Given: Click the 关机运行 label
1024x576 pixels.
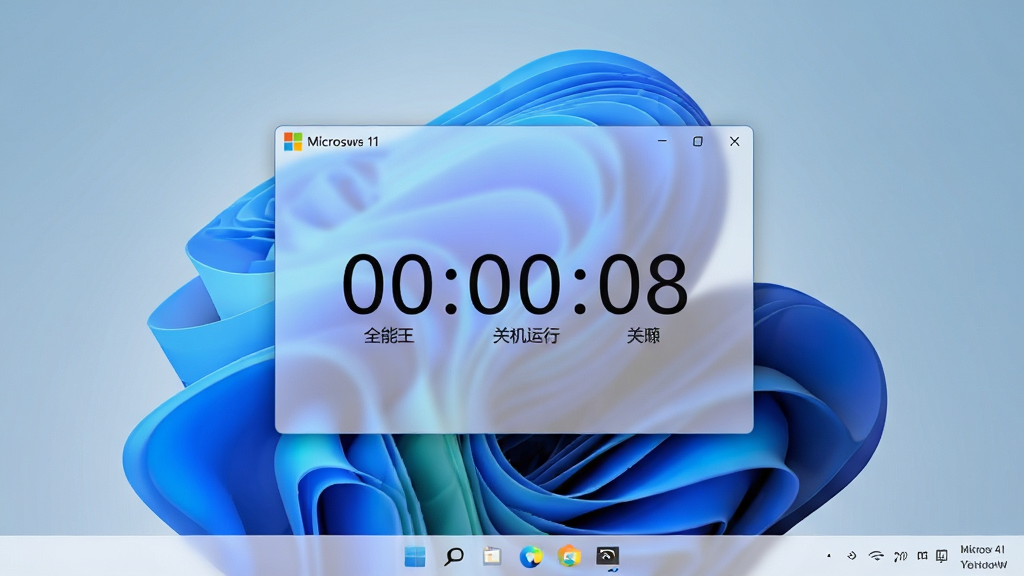Looking at the screenshot, I should [x=526, y=336].
